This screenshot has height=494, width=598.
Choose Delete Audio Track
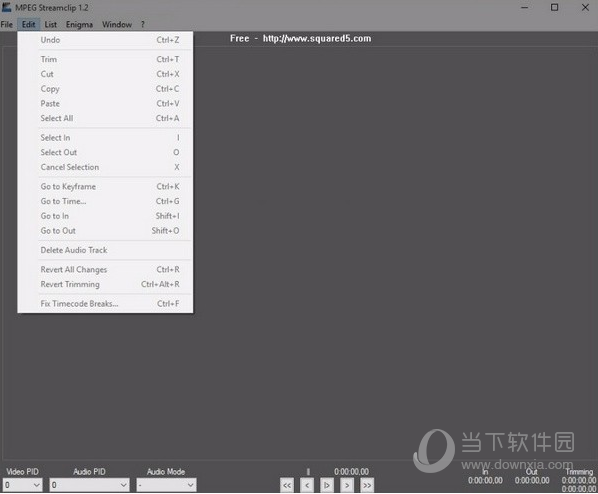click(x=105, y=250)
